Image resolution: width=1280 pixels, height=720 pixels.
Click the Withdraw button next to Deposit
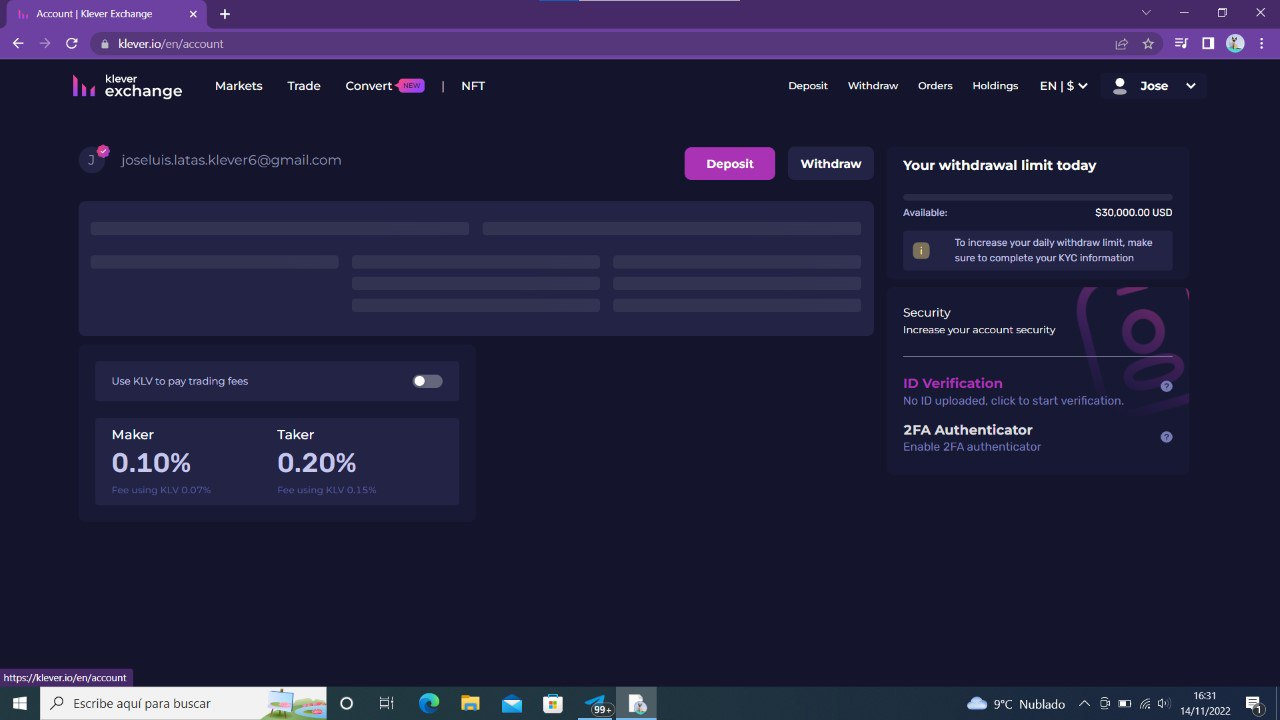coord(831,164)
